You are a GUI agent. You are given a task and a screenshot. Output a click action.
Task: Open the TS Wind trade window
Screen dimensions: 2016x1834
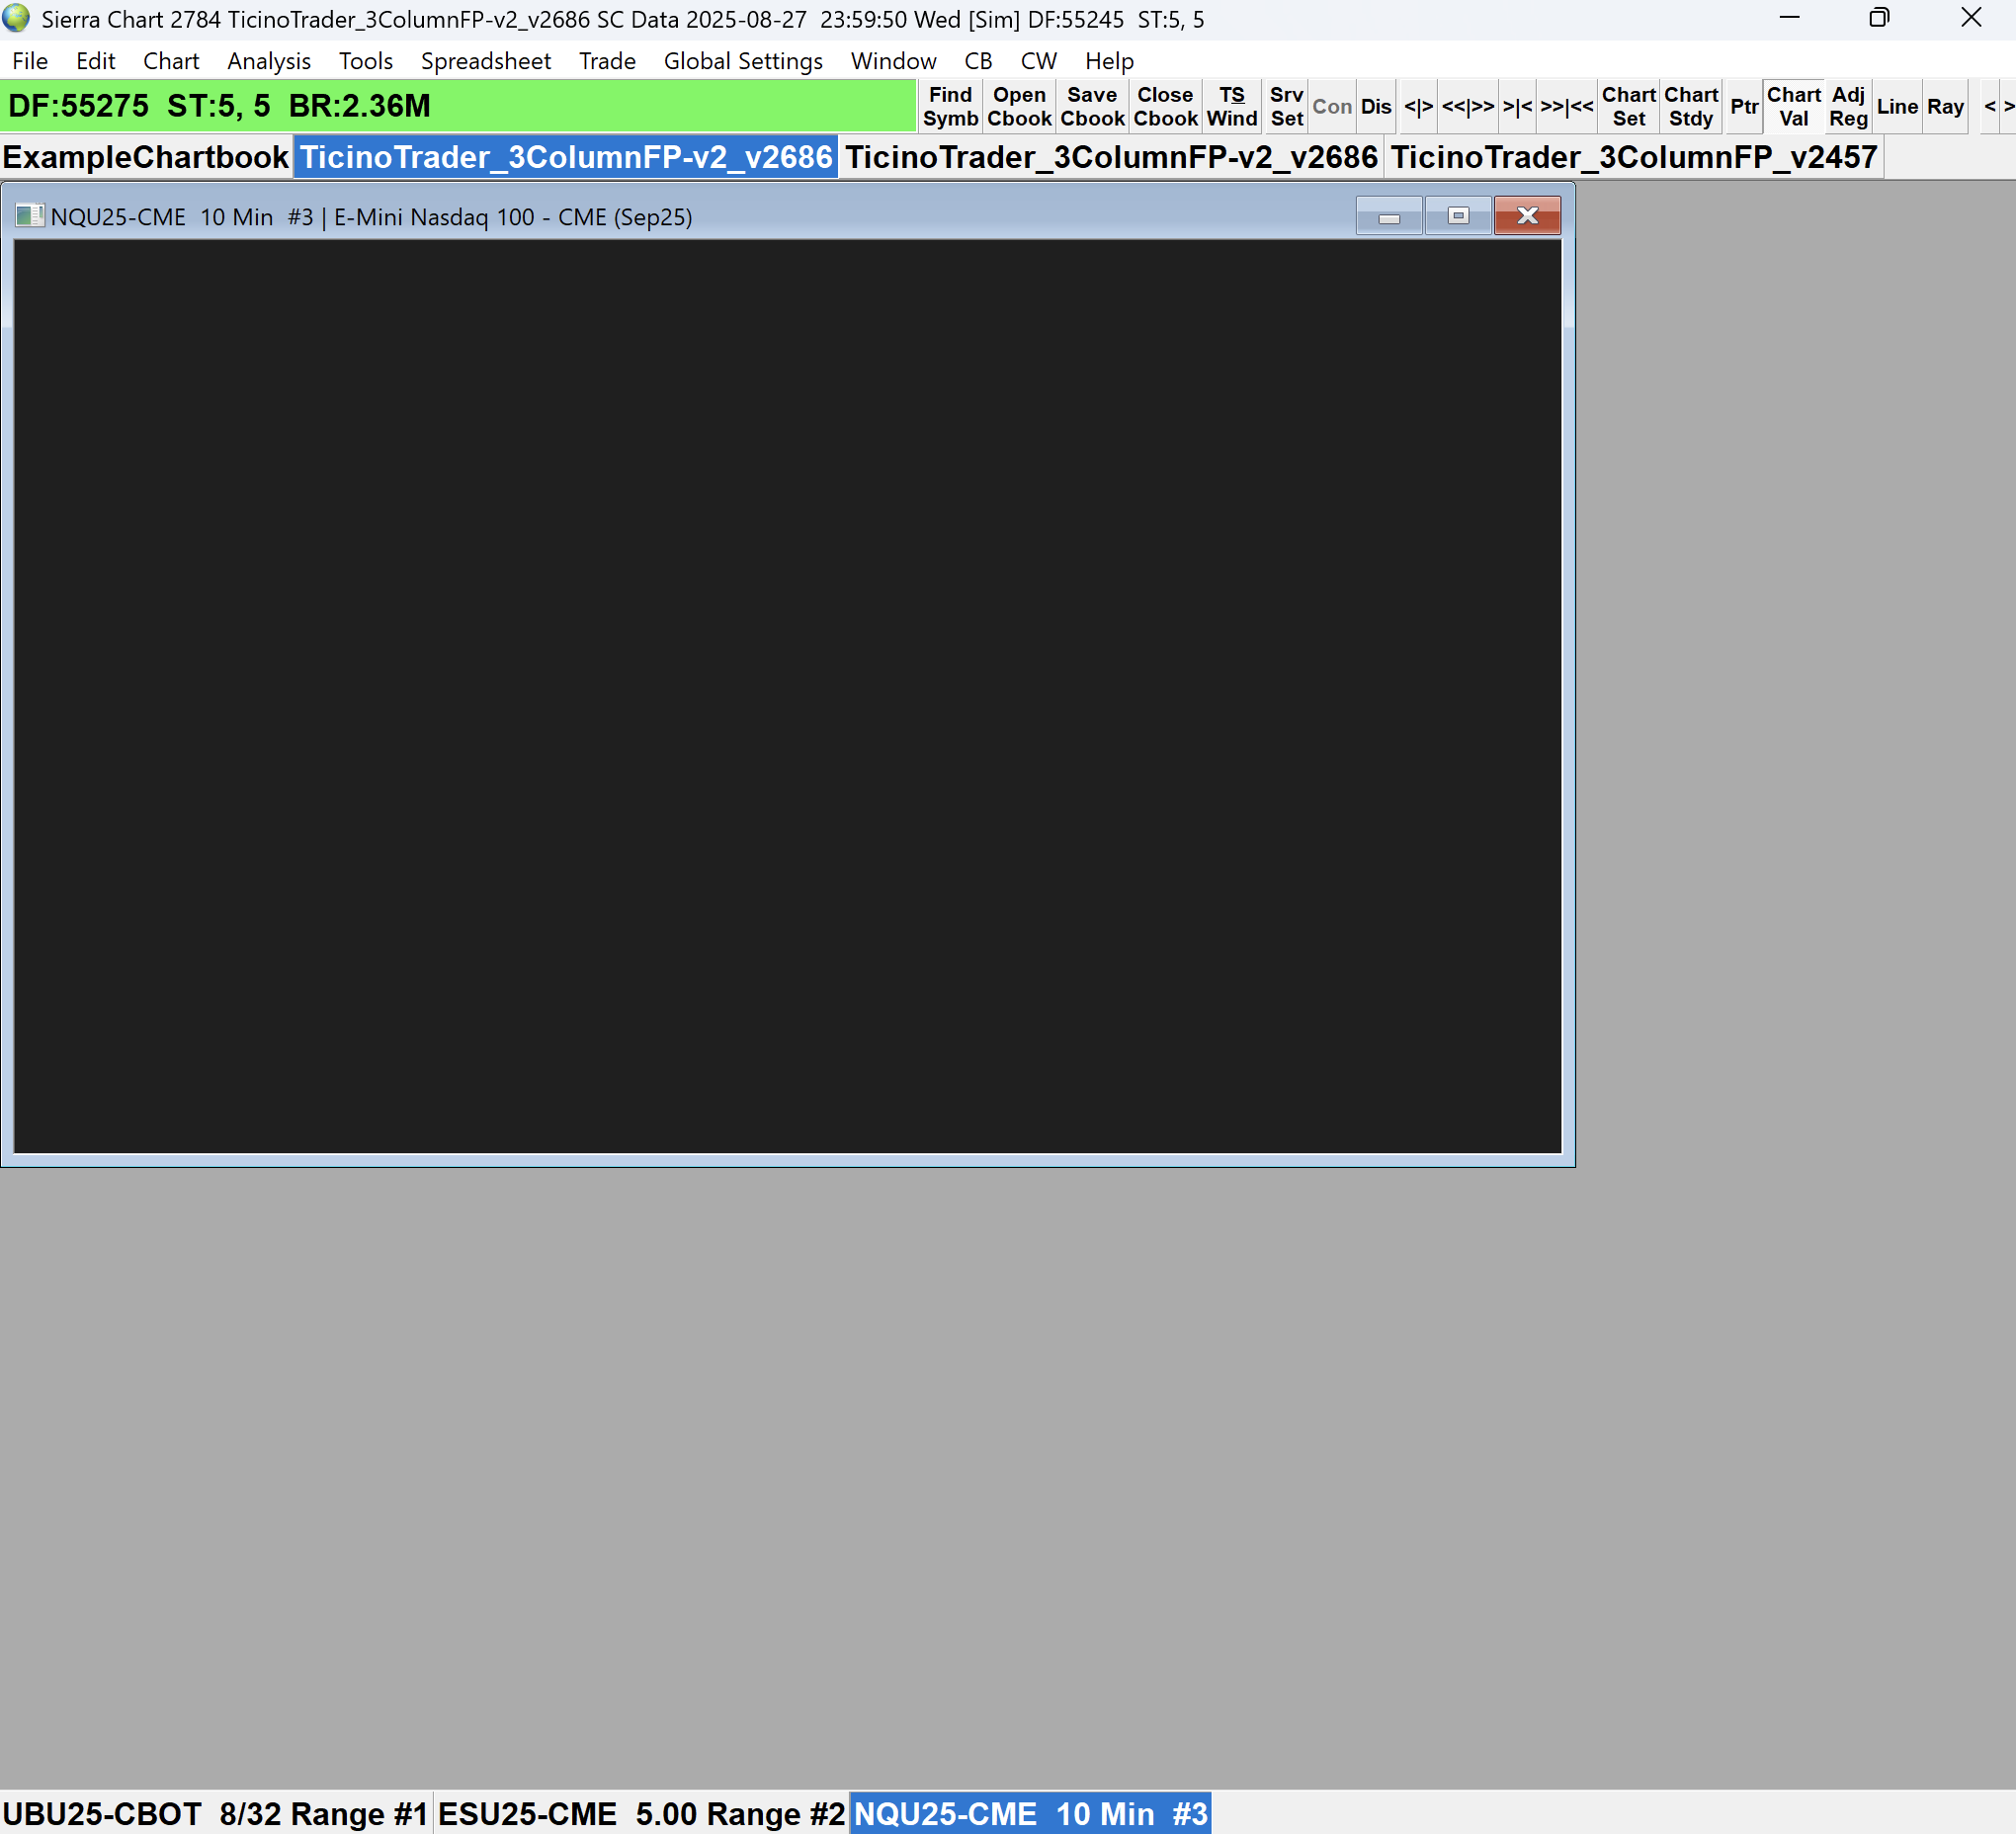point(1231,106)
